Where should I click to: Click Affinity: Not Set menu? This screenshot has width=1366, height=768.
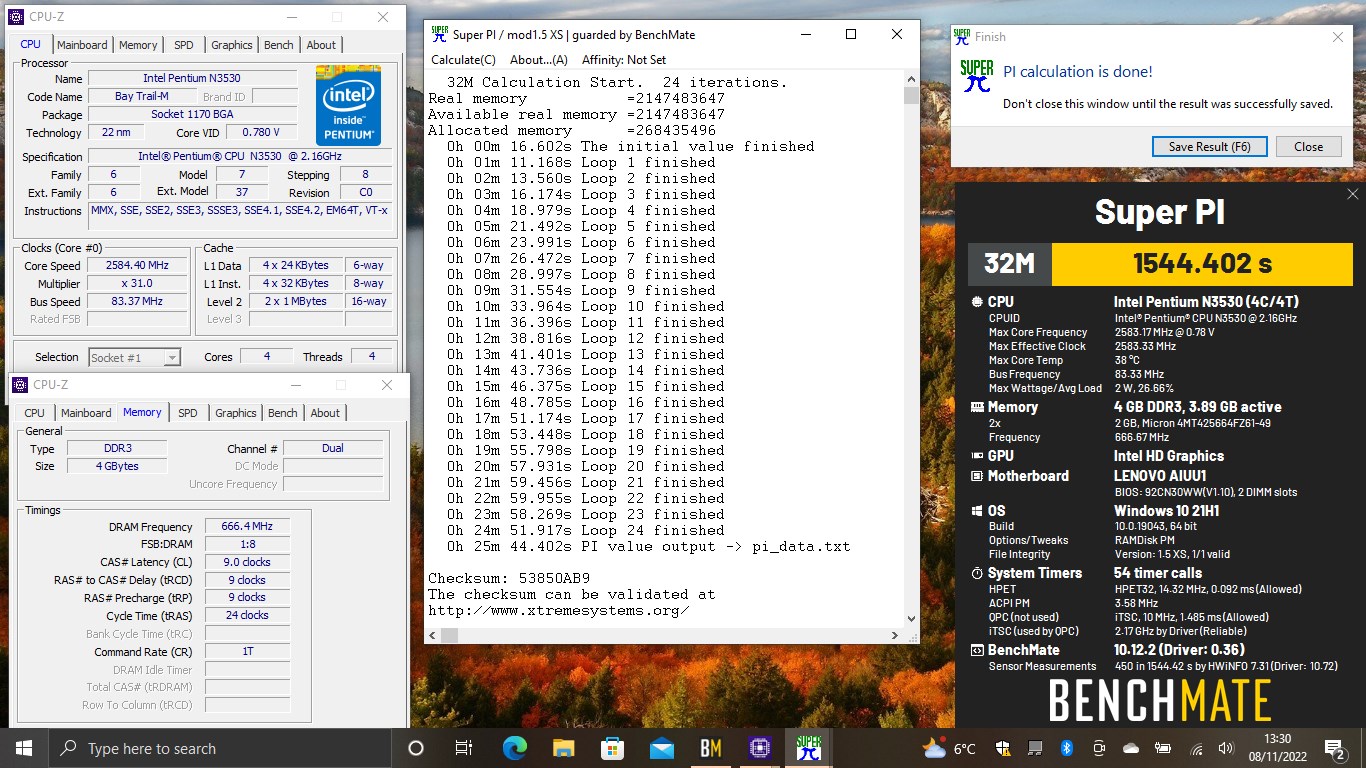coord(624,60)
